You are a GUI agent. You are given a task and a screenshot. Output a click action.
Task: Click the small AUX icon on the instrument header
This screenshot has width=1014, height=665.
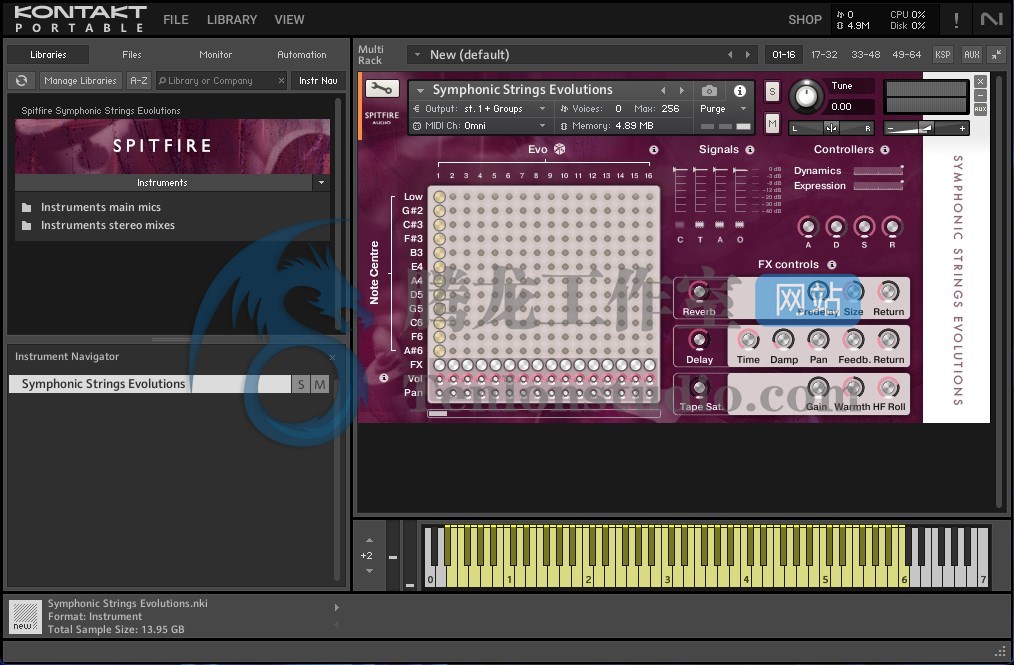[x=980, y=109]
